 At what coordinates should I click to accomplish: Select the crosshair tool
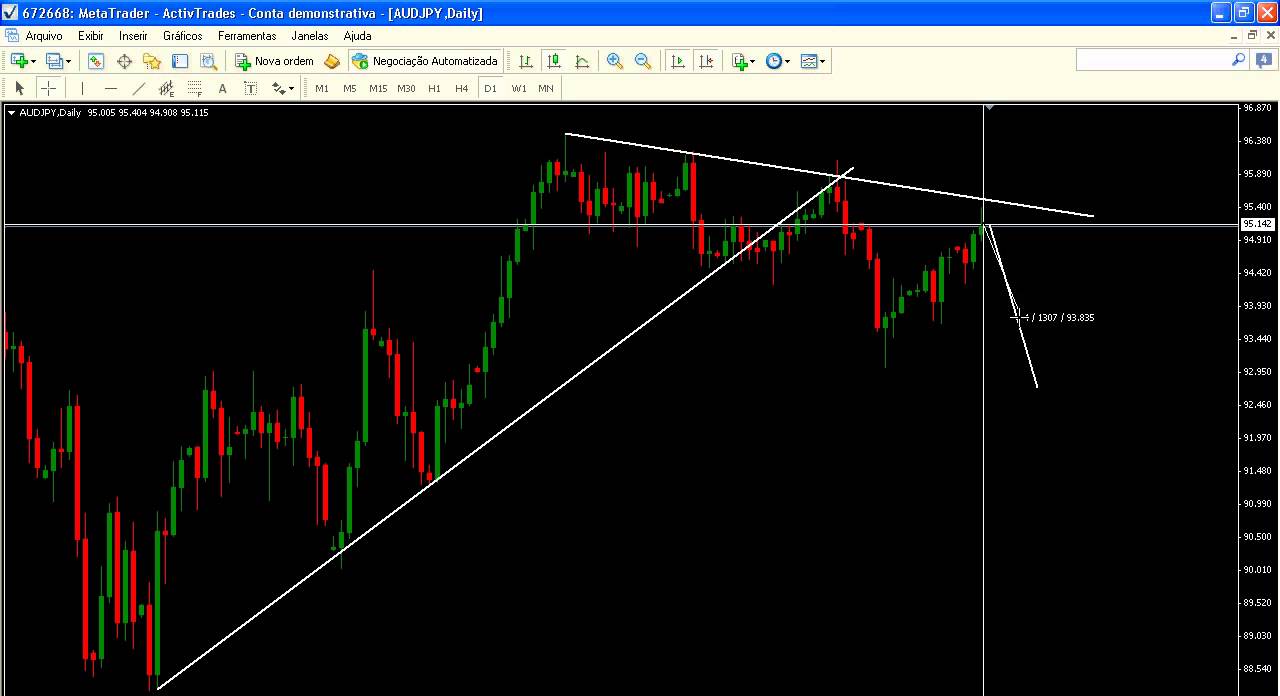tap(47, 88)
